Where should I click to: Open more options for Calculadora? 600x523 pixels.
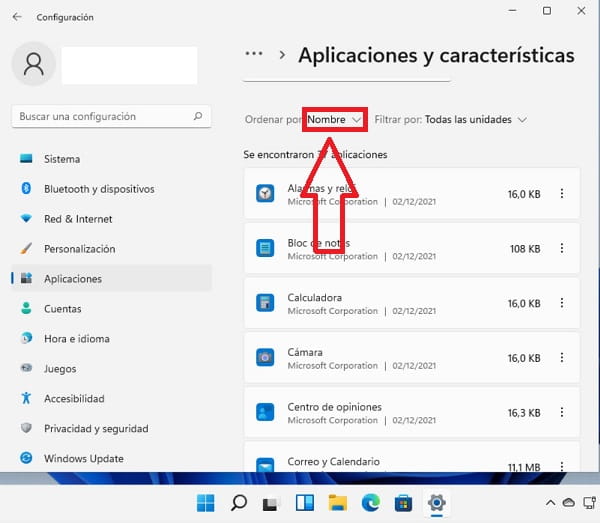coord(562,303)
